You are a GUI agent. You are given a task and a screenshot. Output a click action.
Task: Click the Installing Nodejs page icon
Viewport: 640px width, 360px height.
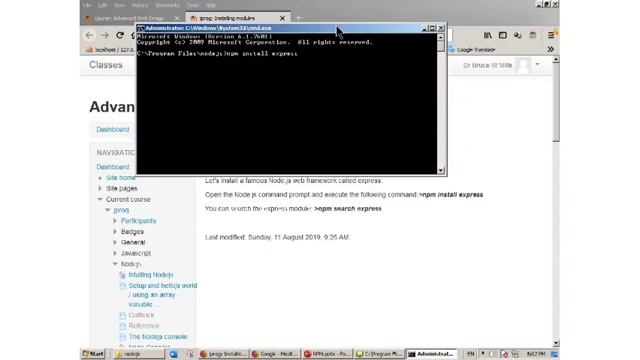point(122,275)
